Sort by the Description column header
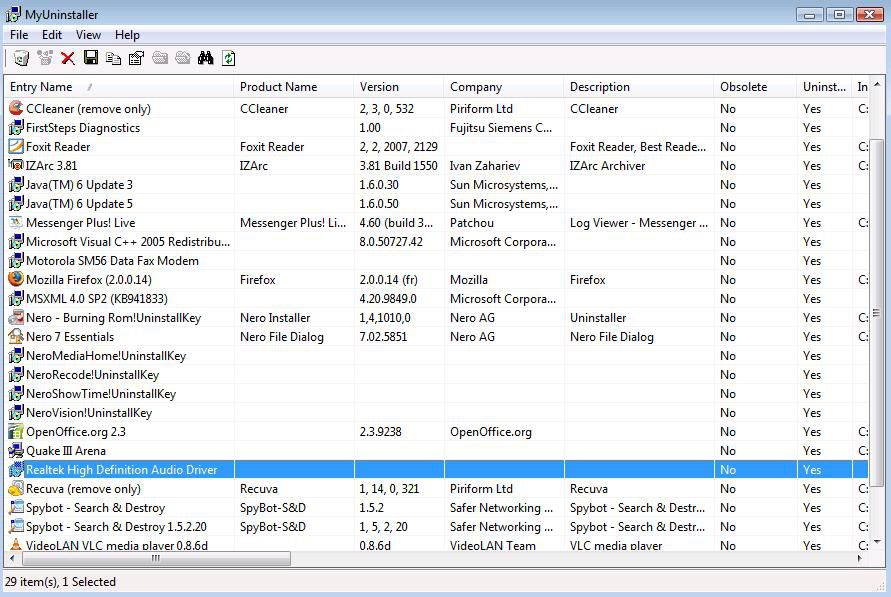The image size is (891, 597). 639,87
